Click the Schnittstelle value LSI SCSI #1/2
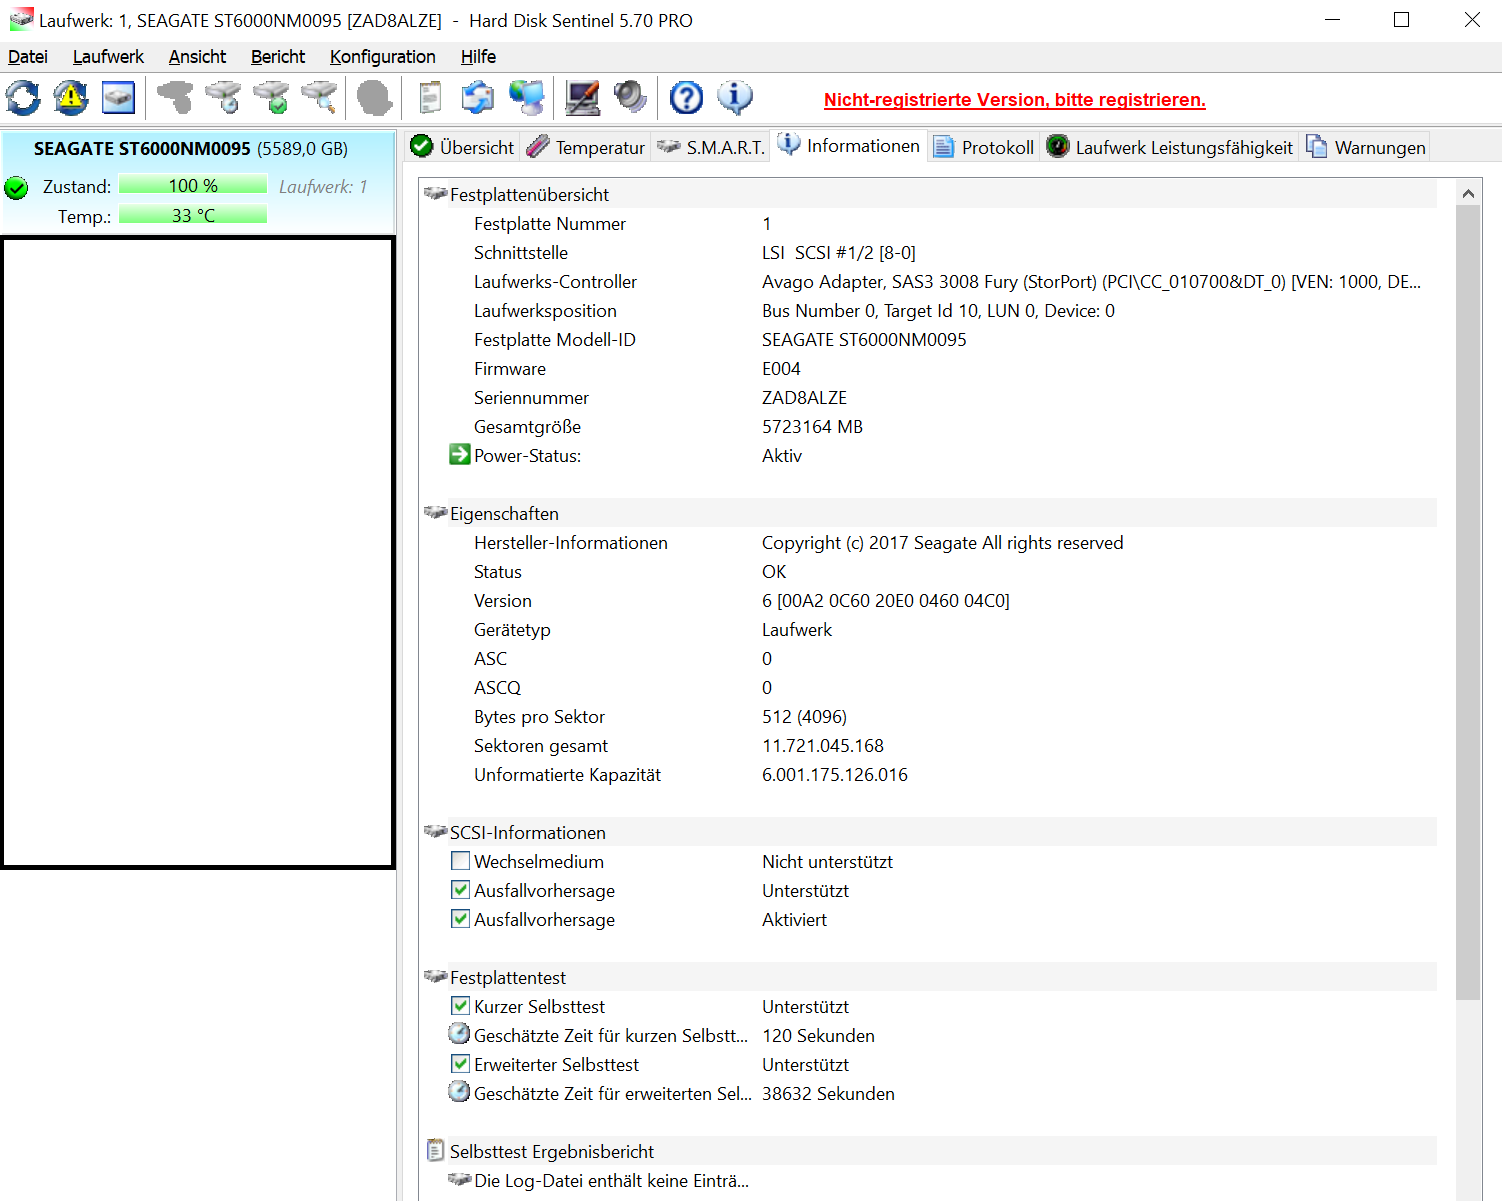Viewport: 1502px width, 1201px height. [838, 253]
